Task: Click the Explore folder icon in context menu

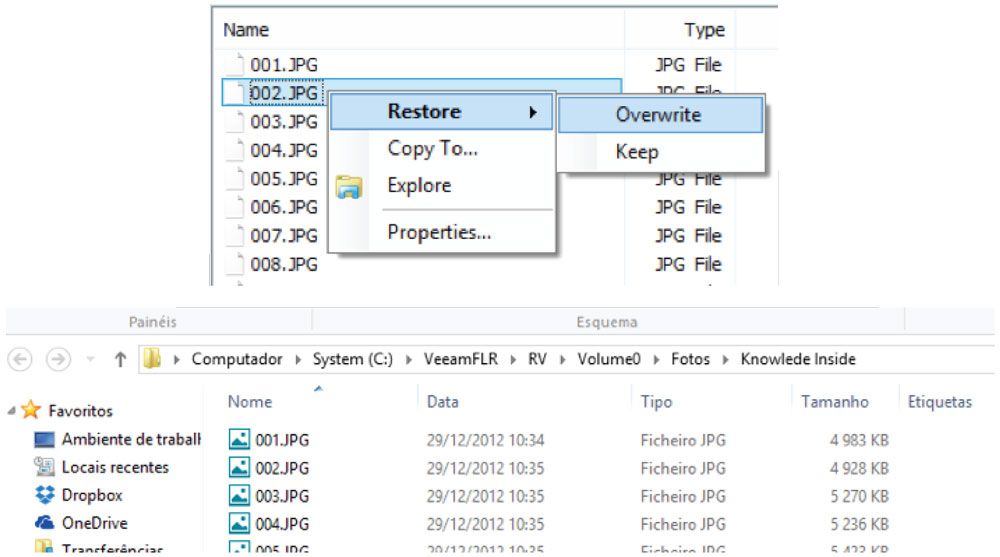Action: point(348,187)
